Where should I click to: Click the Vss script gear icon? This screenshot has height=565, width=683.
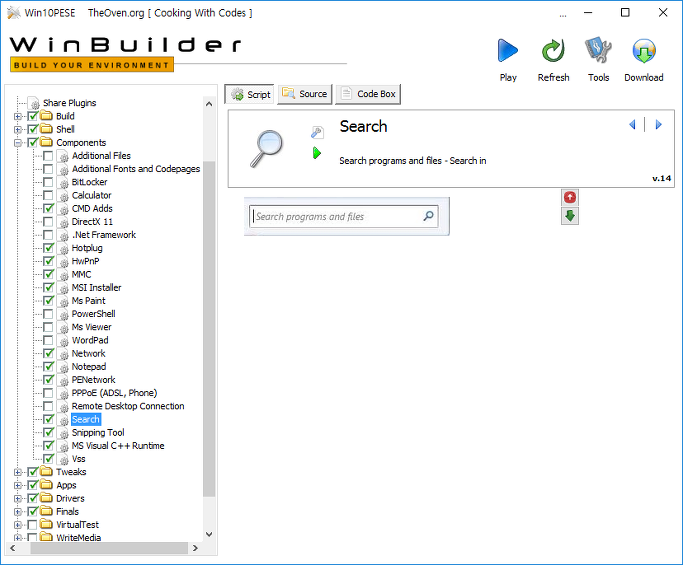[64, 459]
